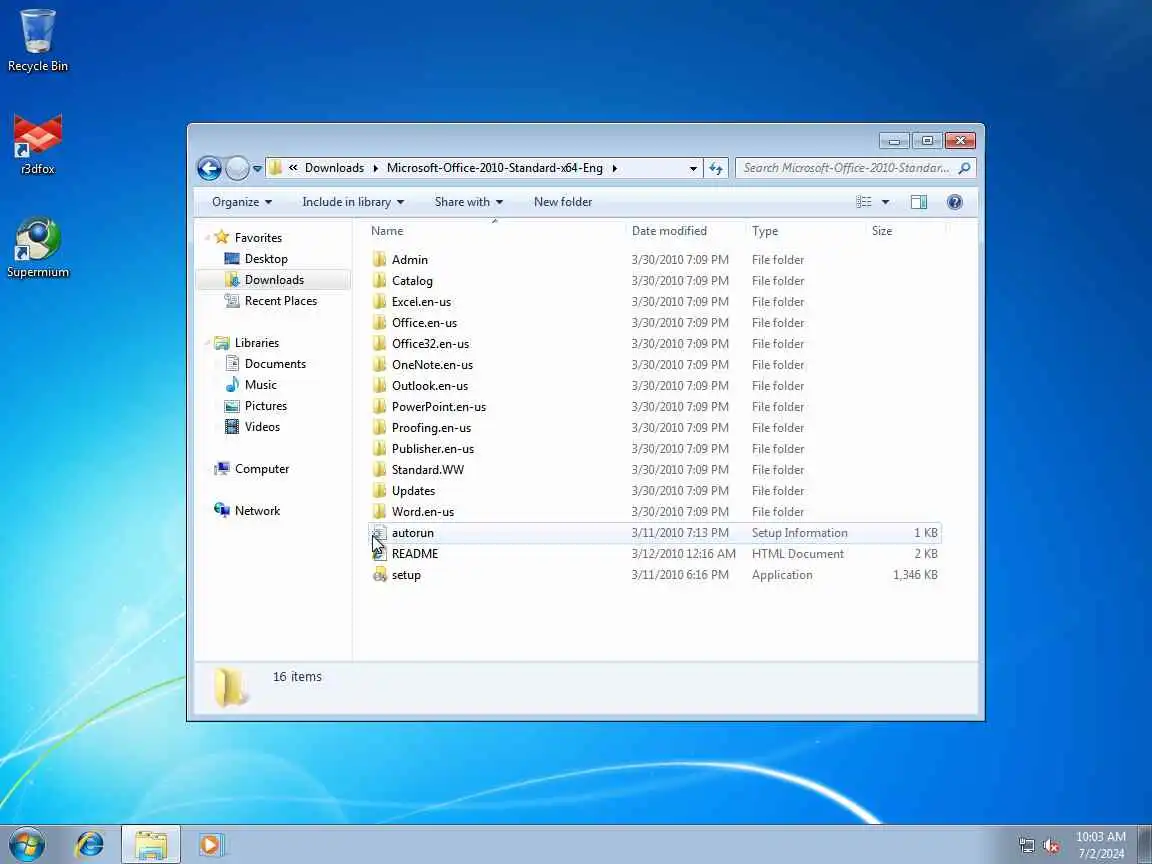
Task: Open the Organize menu
Action: tap(242, 202)
